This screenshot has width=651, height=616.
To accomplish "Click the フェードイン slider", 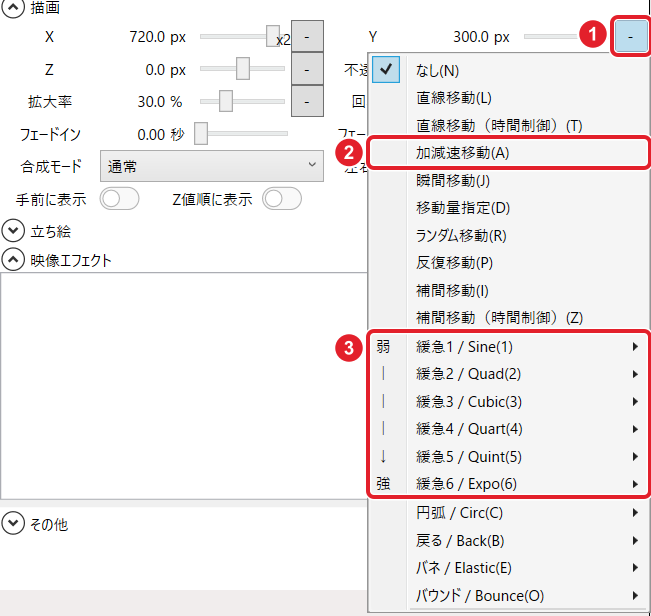I will click(x=241, y=134).
